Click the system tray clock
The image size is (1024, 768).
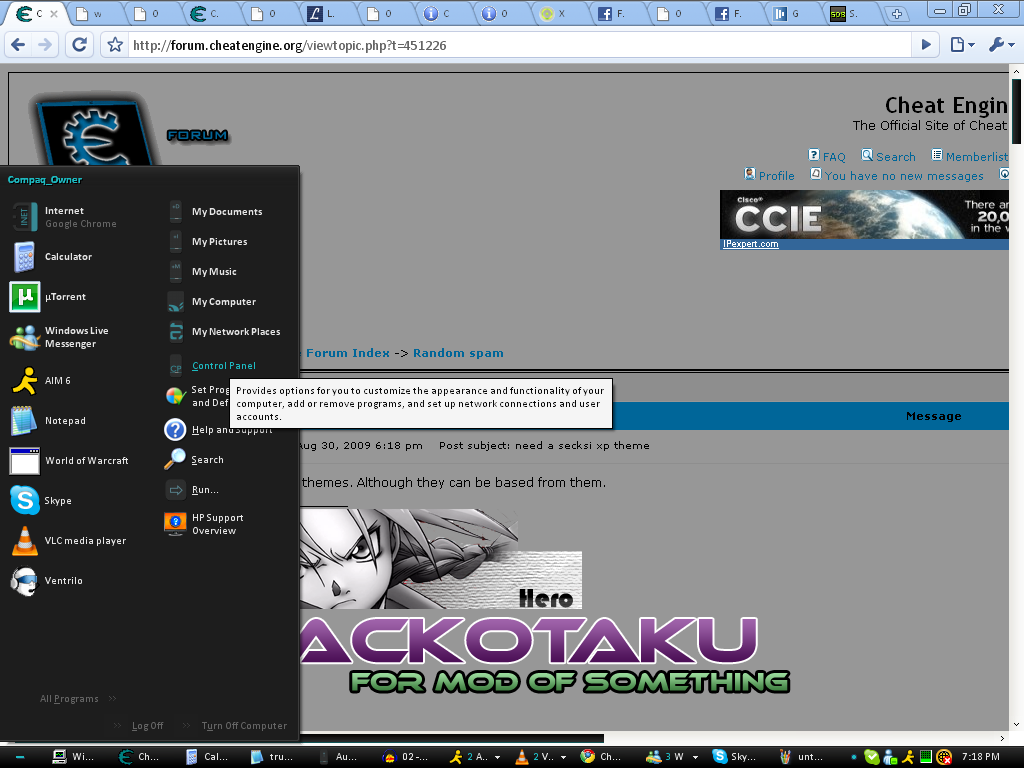click(x=980, y=756)
